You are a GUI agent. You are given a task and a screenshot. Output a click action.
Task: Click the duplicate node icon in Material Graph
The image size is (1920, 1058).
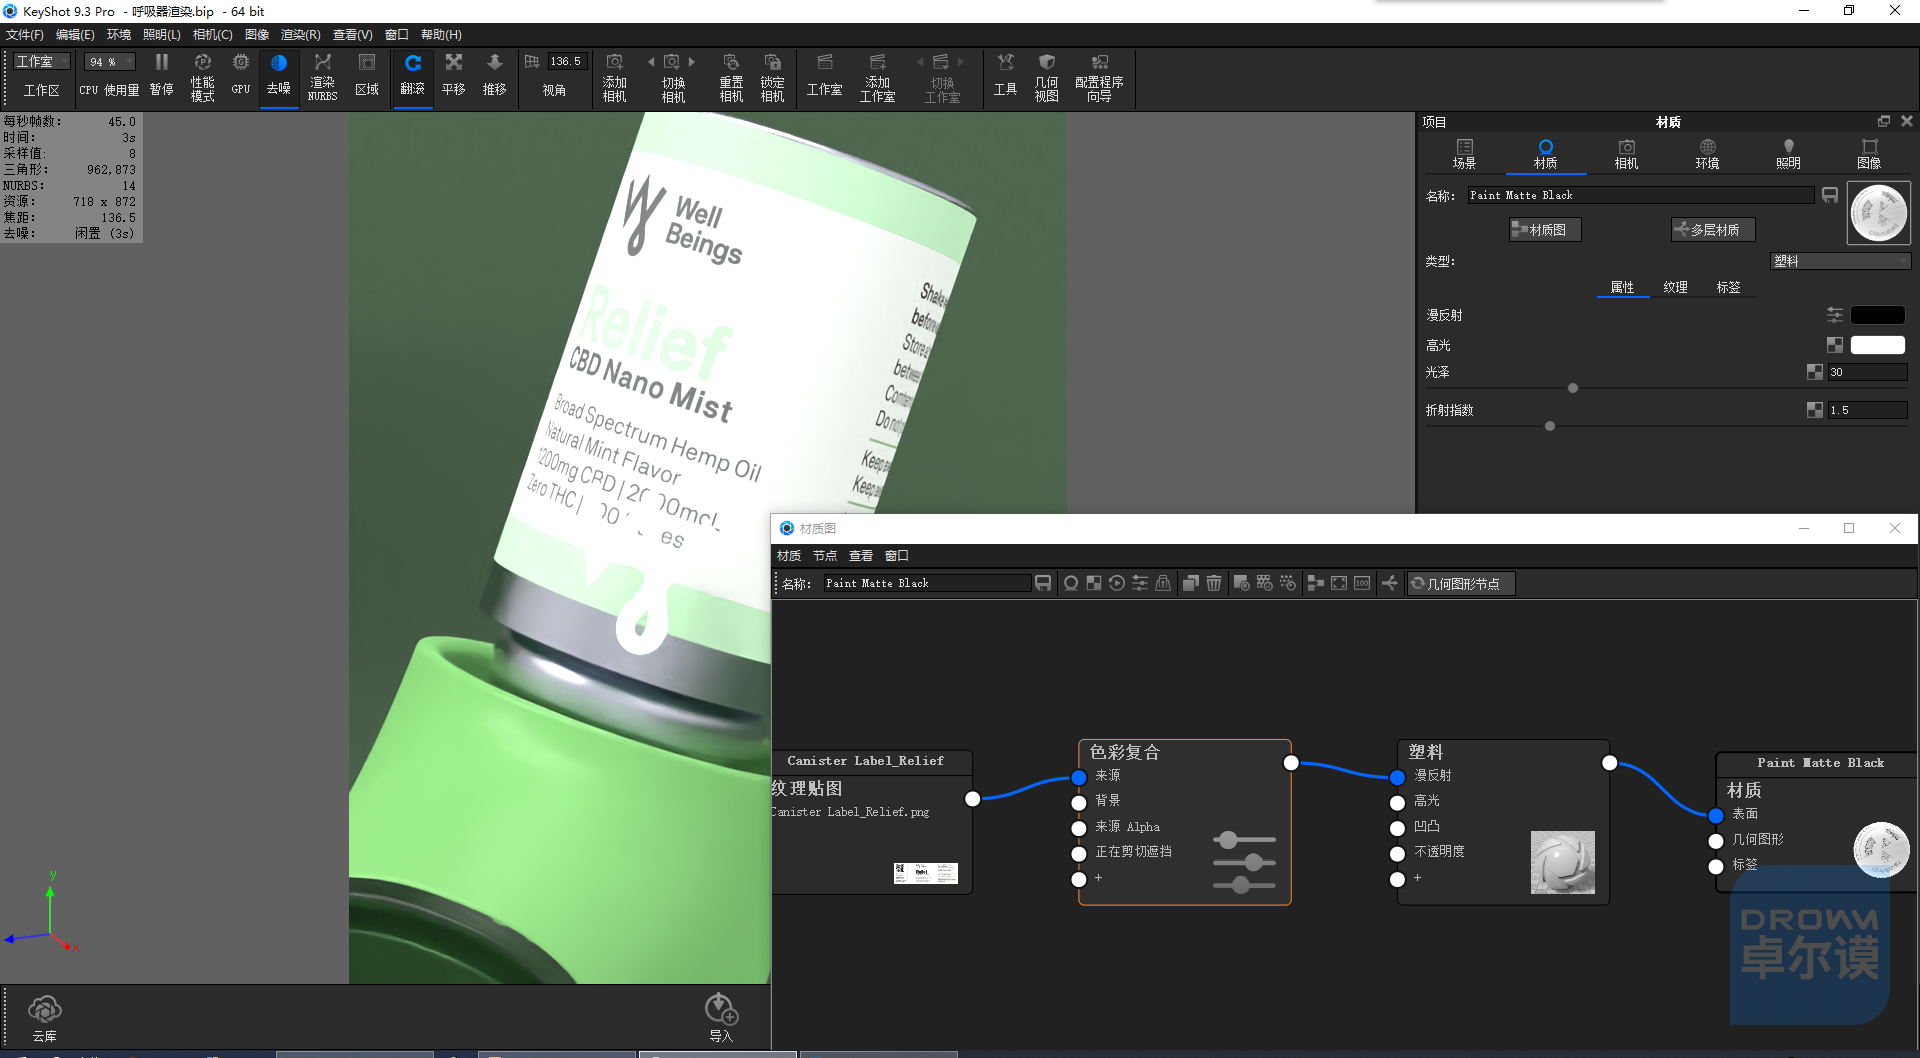click(x=1190, y=583)
